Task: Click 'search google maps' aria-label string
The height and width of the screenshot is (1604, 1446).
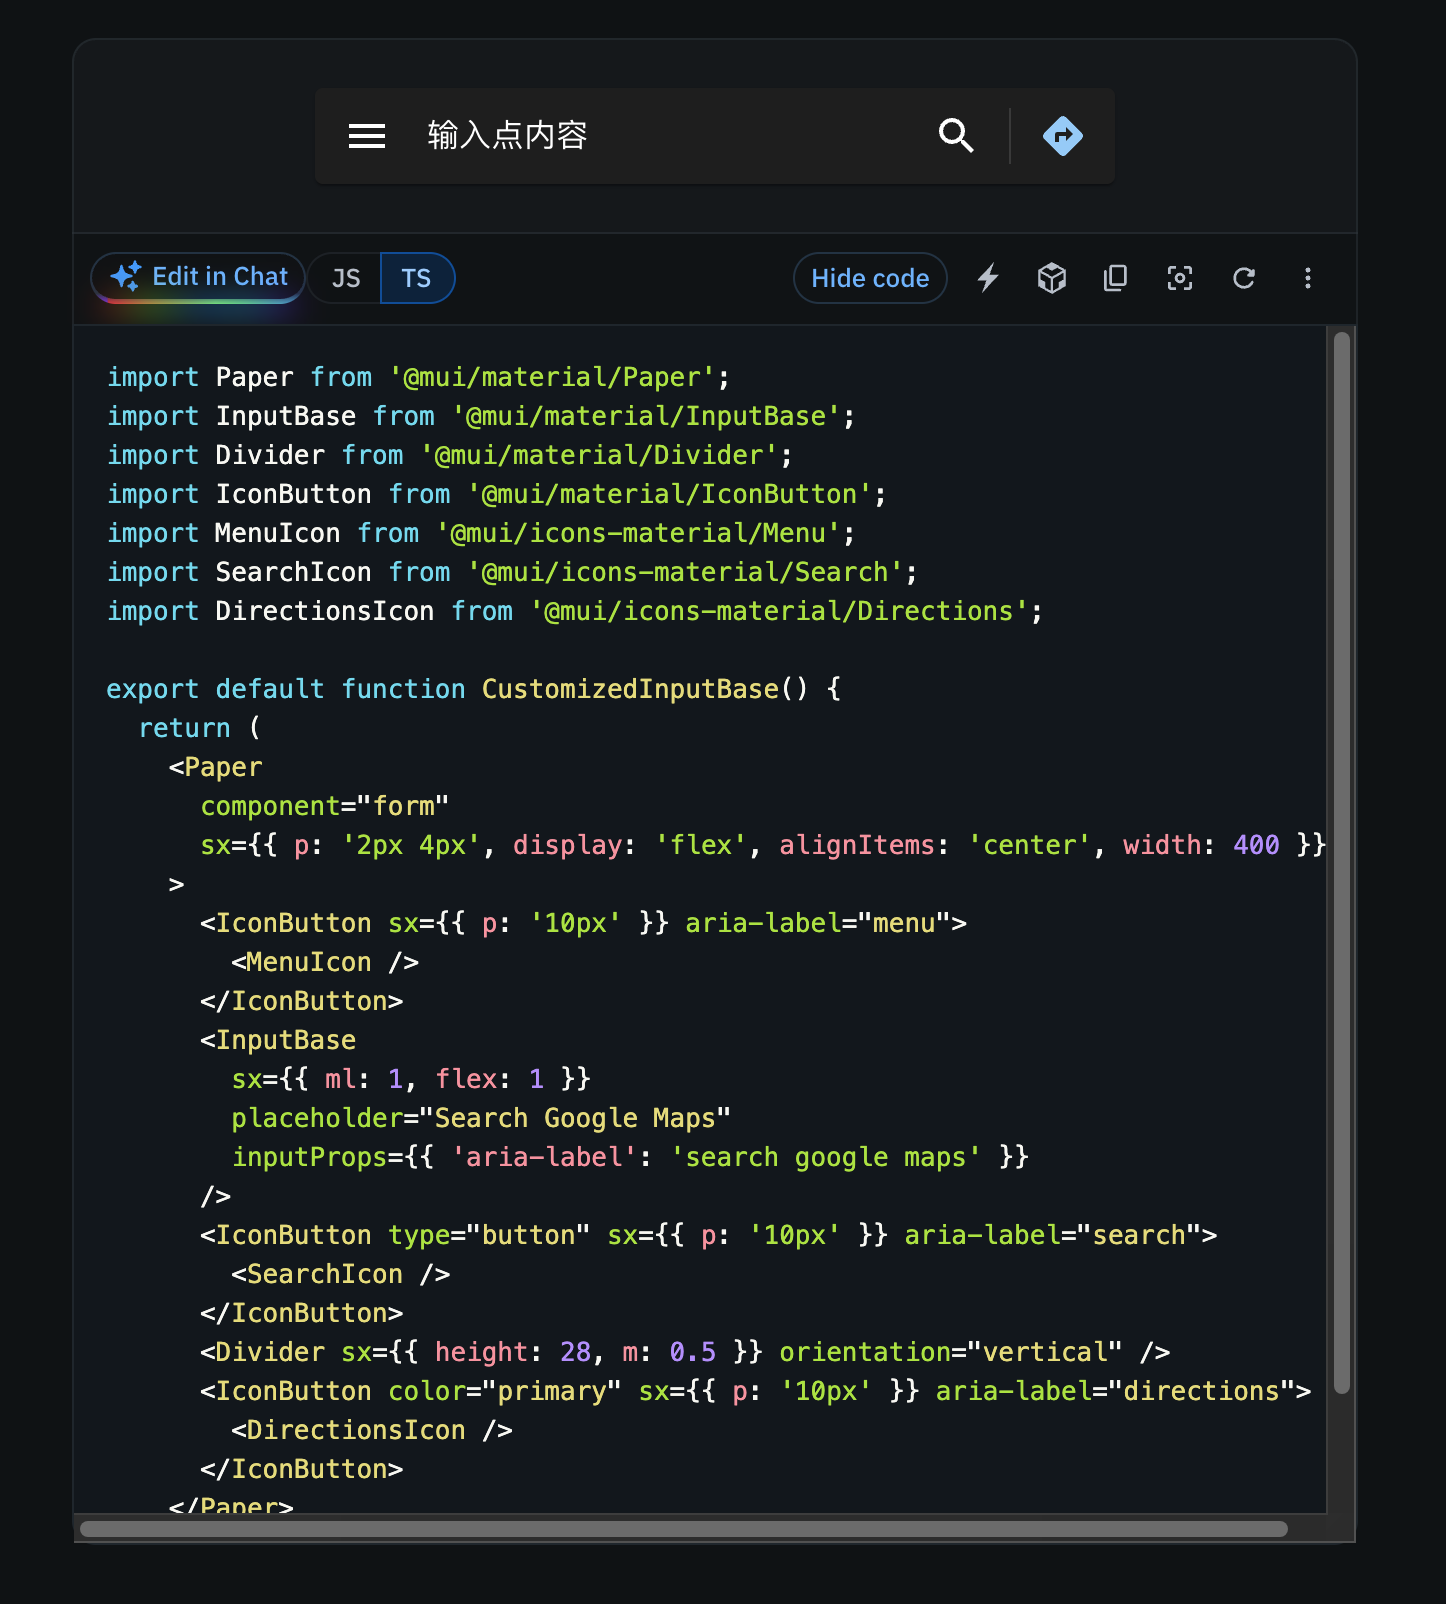Action: pyautogui.click(x=825, y=1157)
